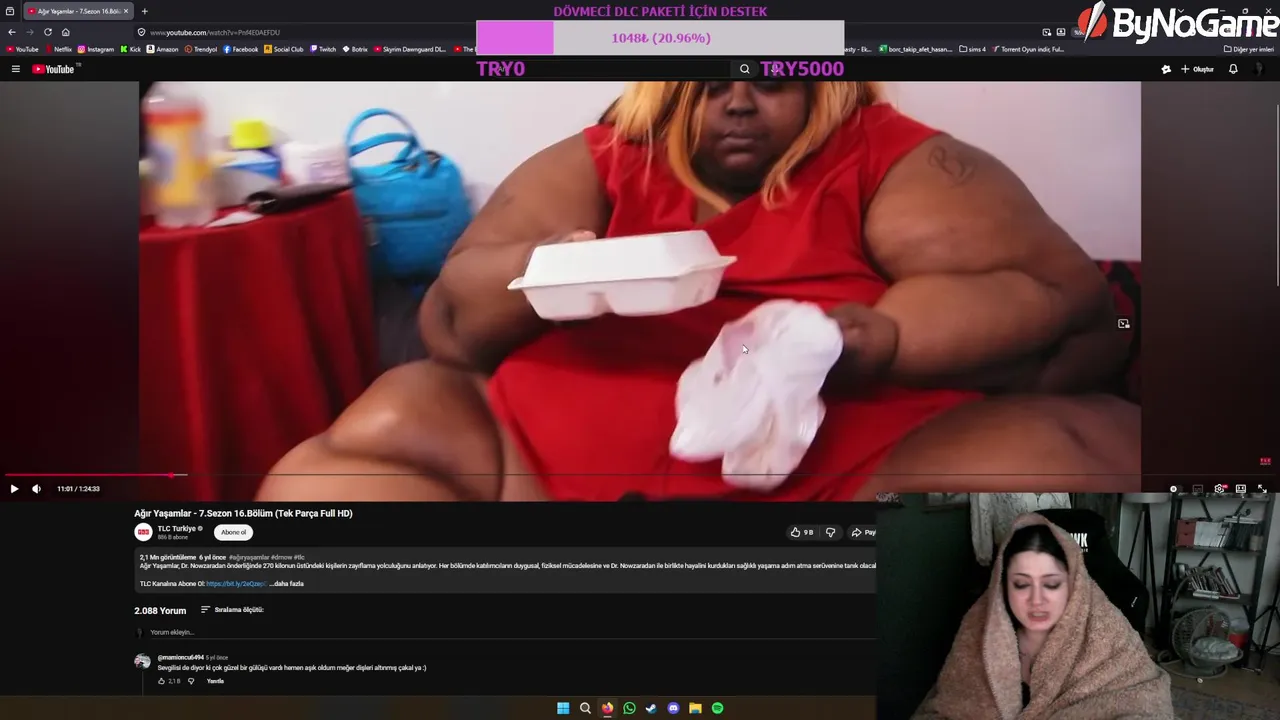
Task: Open the YouTube bookmark
Action: pyautogui.click(x=22, y=49)
